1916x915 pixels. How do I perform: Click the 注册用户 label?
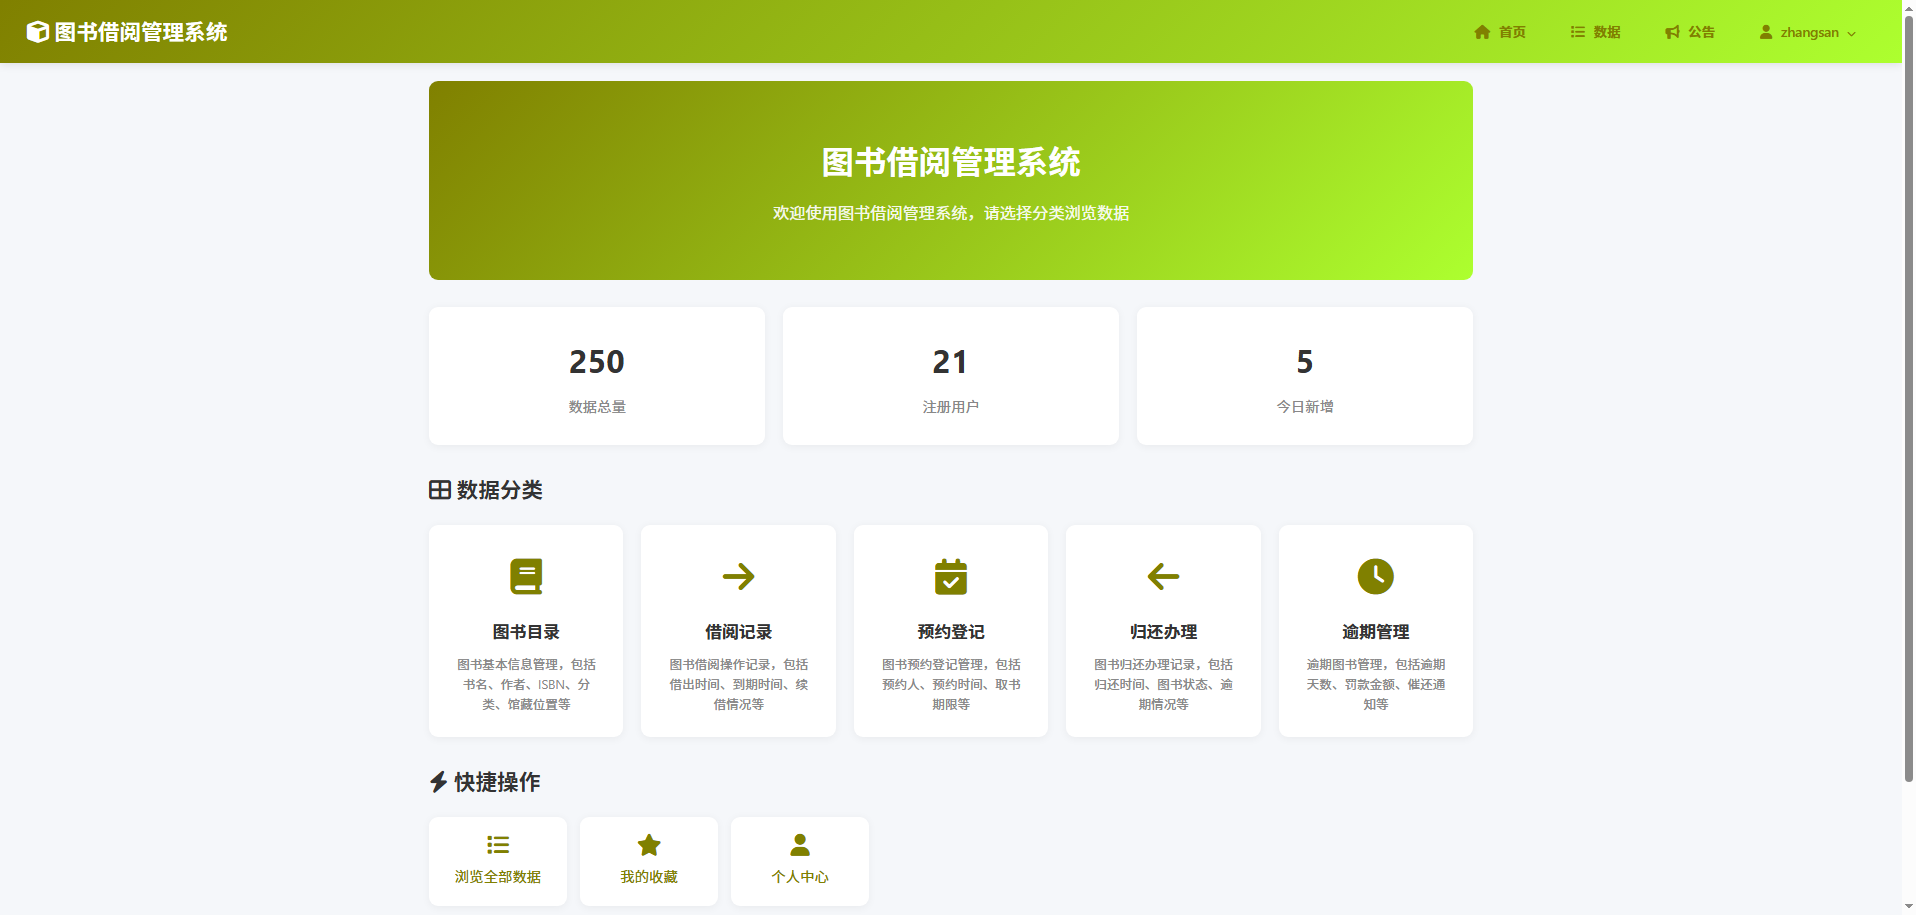coord(951,407)
